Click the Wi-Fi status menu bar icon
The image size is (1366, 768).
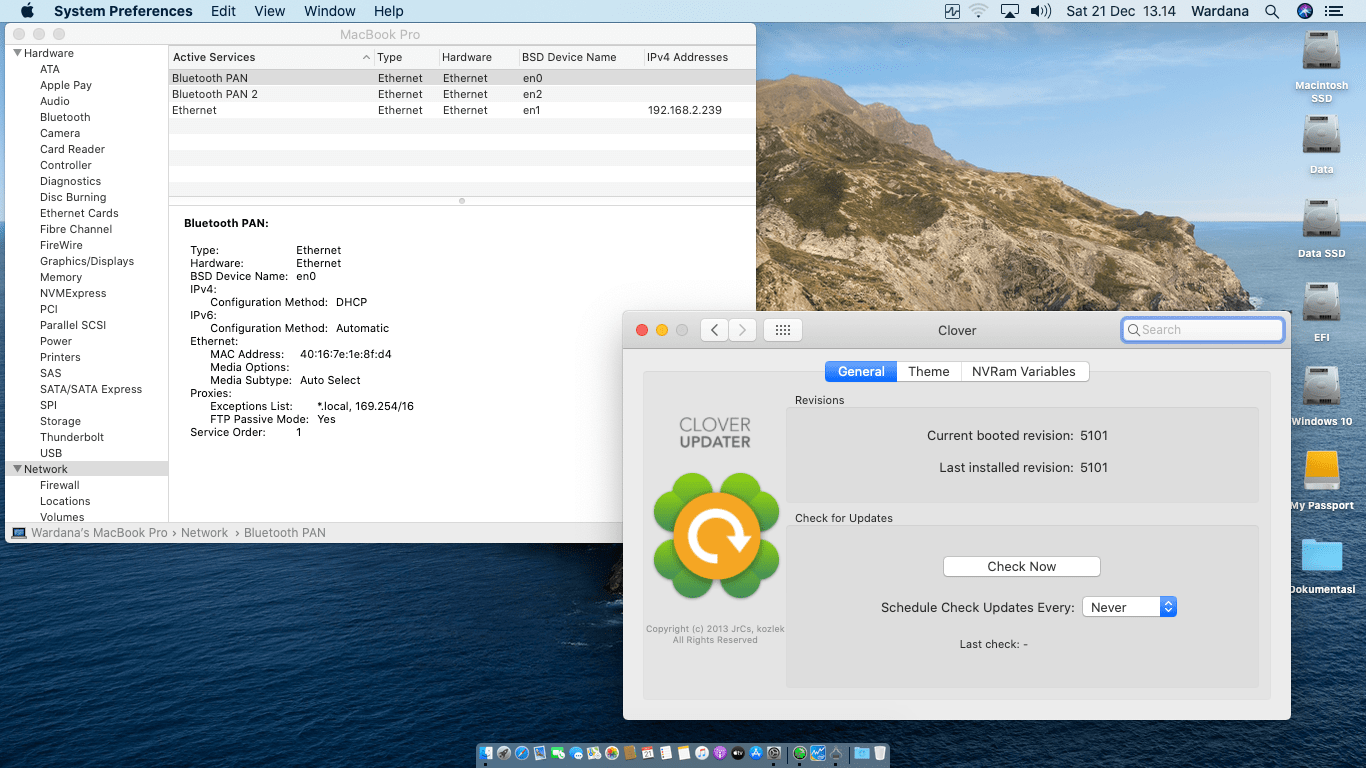[978, 11]
